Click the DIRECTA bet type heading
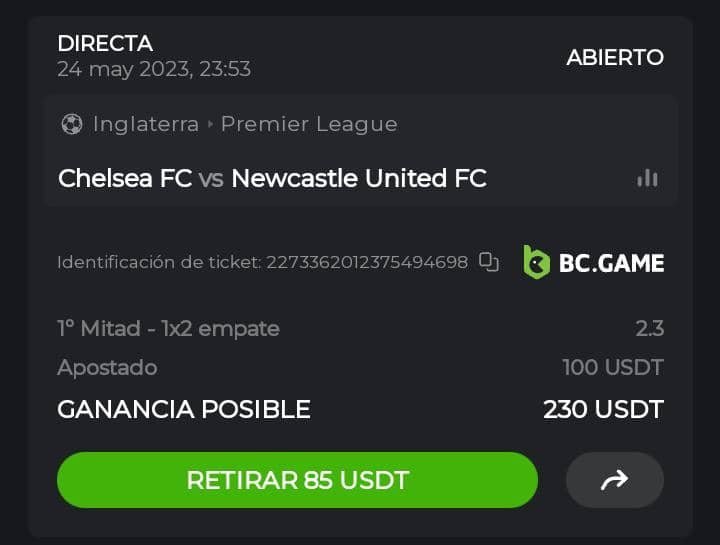Screen dimensions: 720x545 [x=105, y=43]
